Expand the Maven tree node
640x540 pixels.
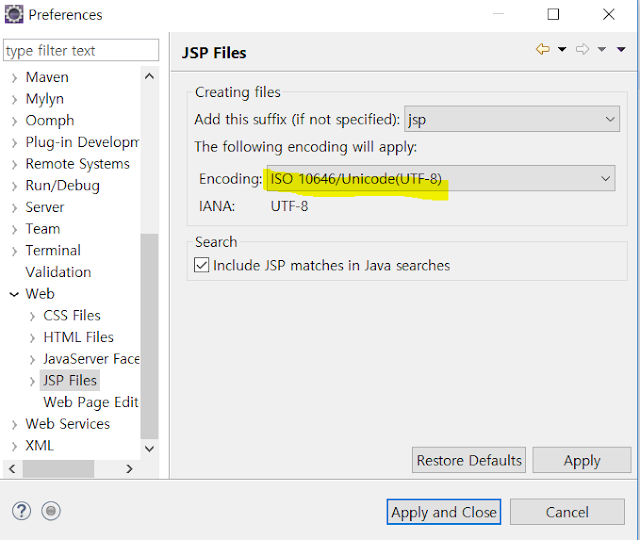(x=15, y=78)
